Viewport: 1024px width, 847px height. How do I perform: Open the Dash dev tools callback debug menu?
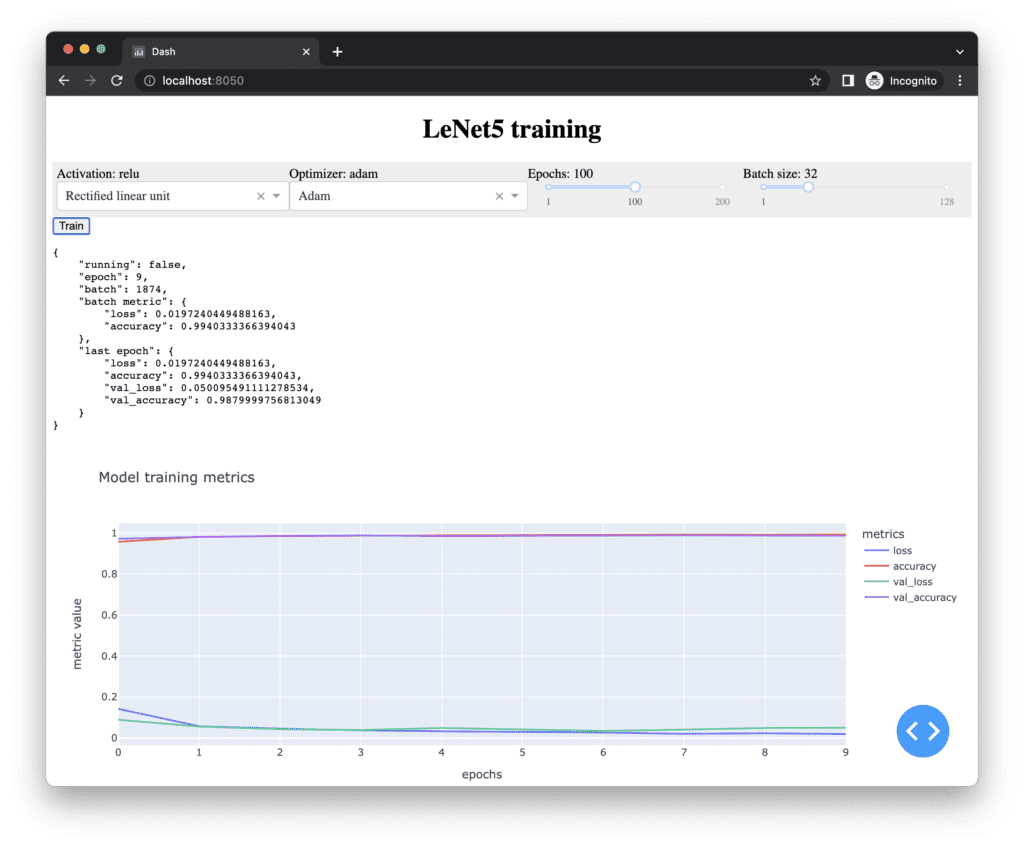[x=922, y=731]
